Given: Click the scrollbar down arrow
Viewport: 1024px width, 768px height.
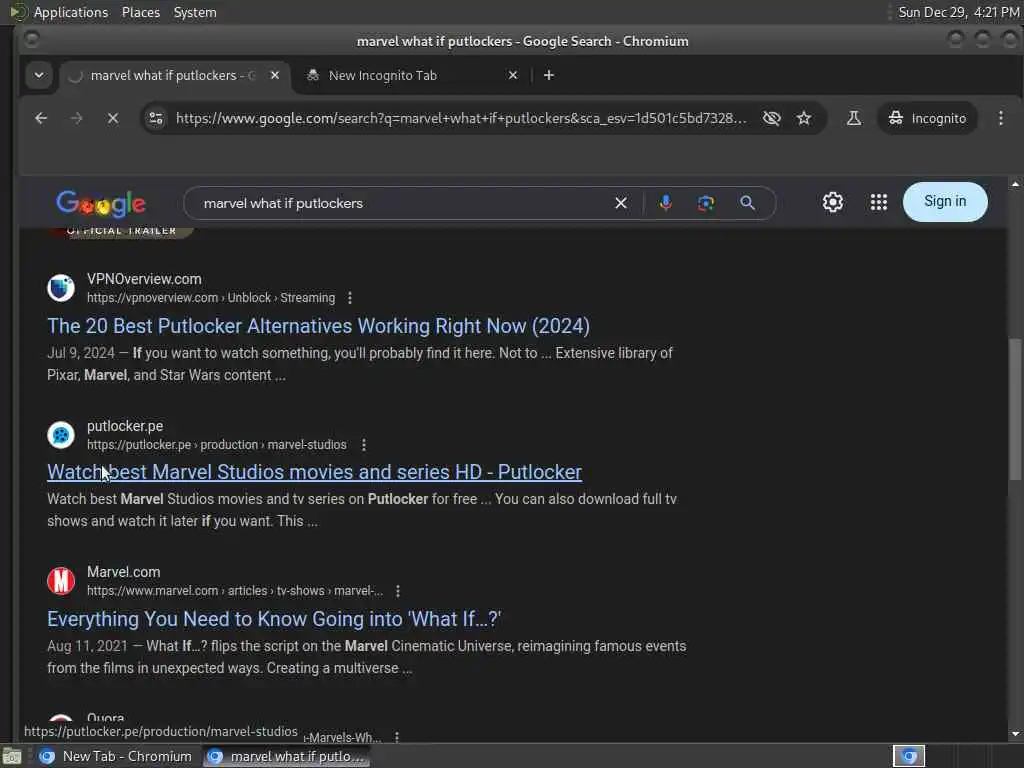Looking at the screenshot, I should [1015, 734].
